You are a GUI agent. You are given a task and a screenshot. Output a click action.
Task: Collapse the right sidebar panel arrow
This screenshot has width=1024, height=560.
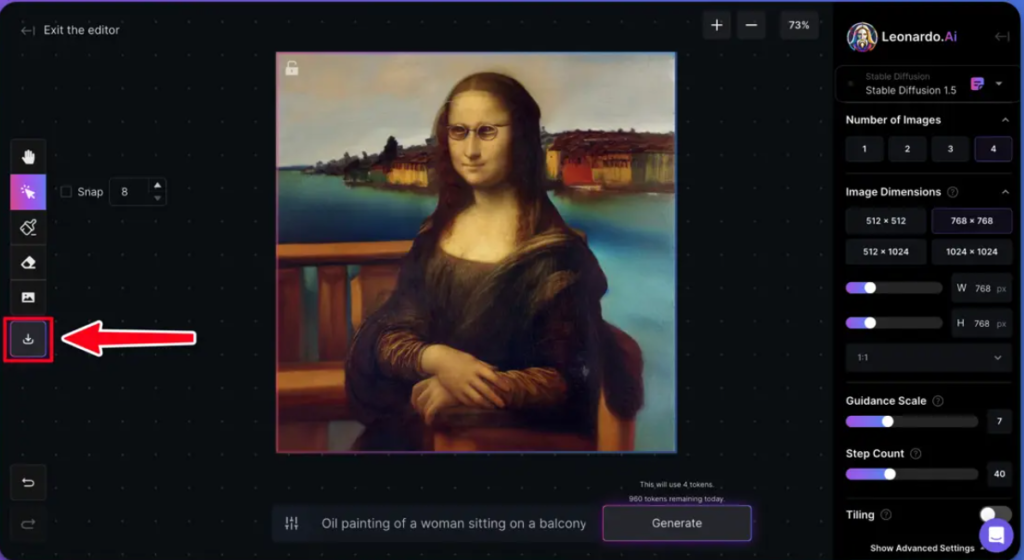click(x=1002, y=37)
